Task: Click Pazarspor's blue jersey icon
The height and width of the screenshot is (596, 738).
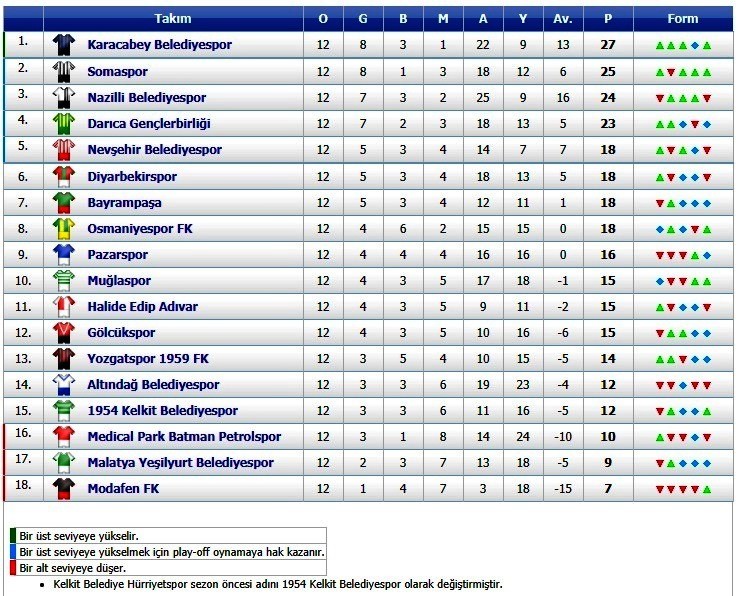Action: pyautogui.click(x=64, y=255)
